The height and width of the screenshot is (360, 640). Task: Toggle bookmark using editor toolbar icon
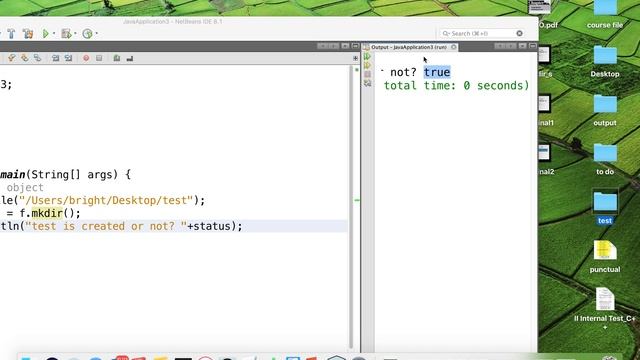tap(38, 58)
